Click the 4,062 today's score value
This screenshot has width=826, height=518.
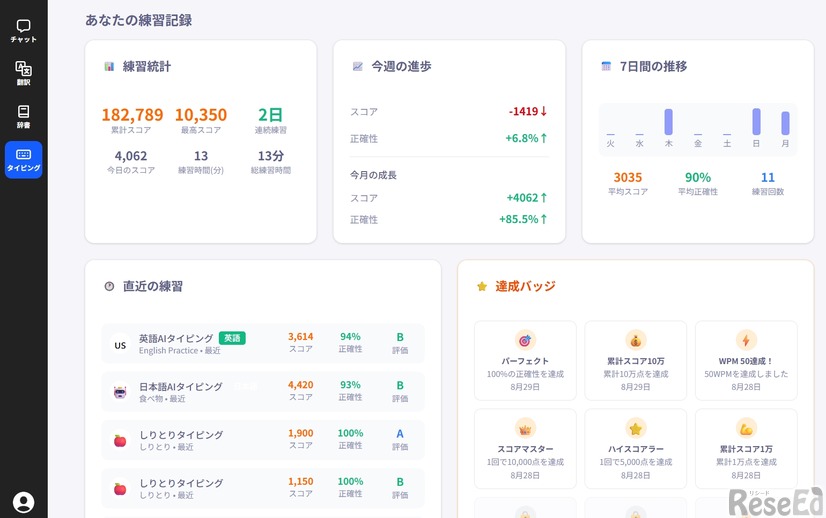tap(131, 156)
